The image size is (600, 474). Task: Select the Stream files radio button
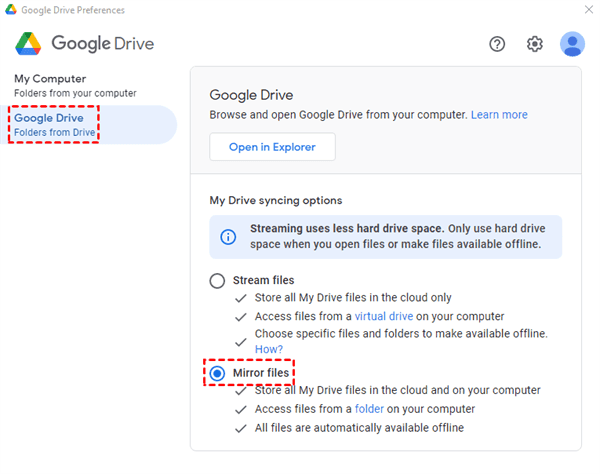pyautogui.click(x=217, y=280)
